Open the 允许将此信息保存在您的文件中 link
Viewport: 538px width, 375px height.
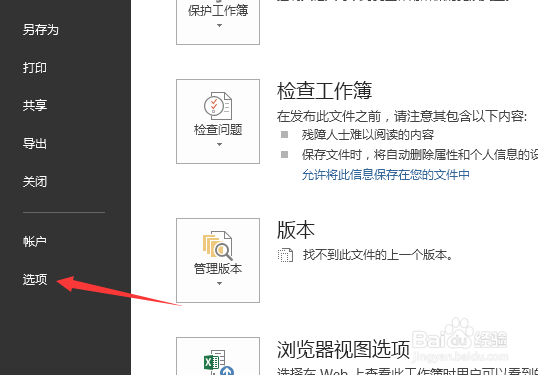tap(386, 175)
